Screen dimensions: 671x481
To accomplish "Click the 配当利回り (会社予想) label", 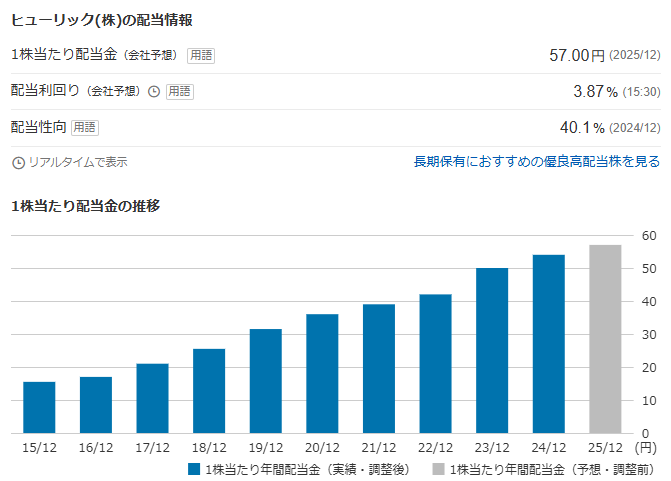I will click(75, 91).
